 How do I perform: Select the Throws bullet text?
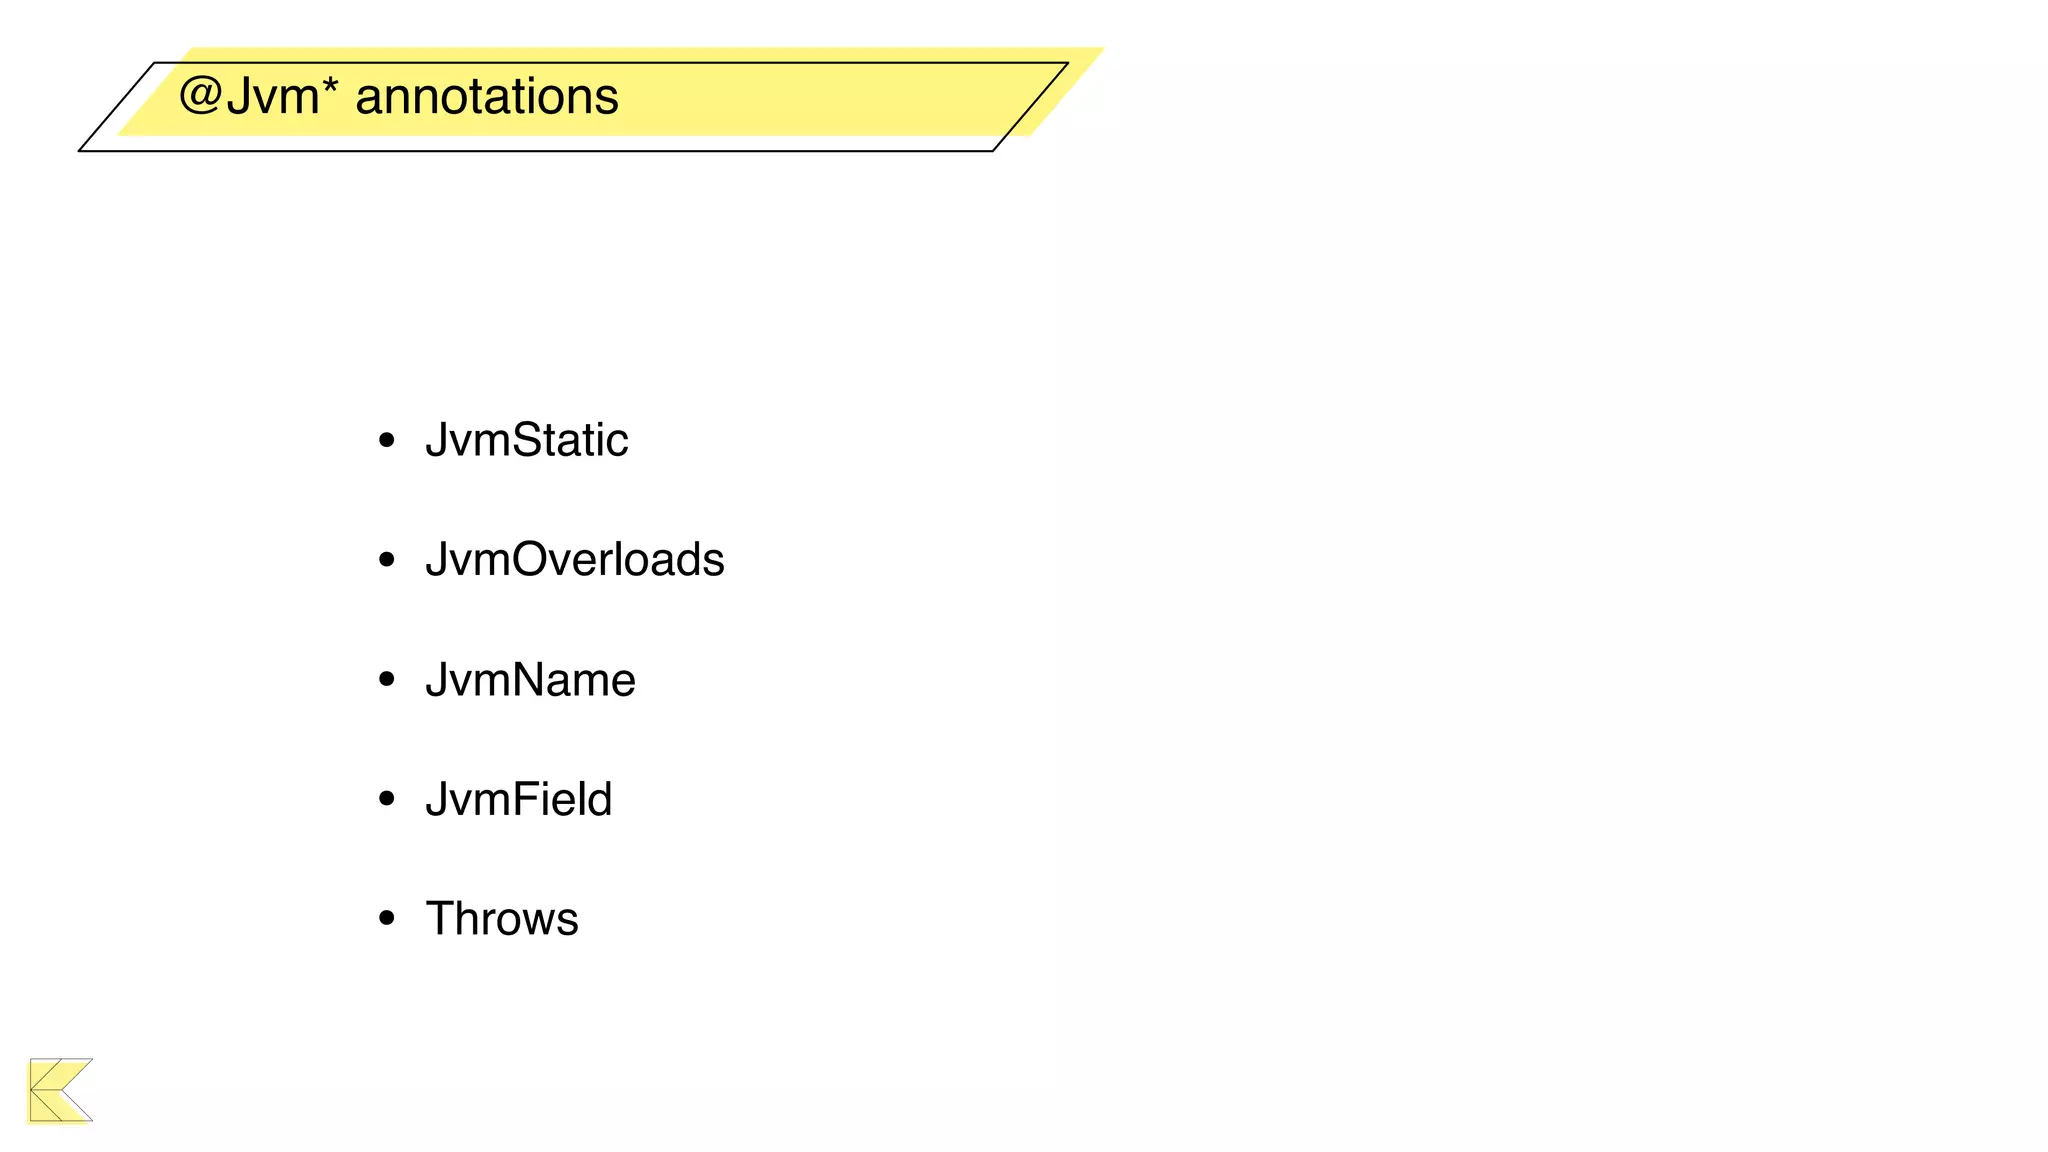tap(502, 919)
